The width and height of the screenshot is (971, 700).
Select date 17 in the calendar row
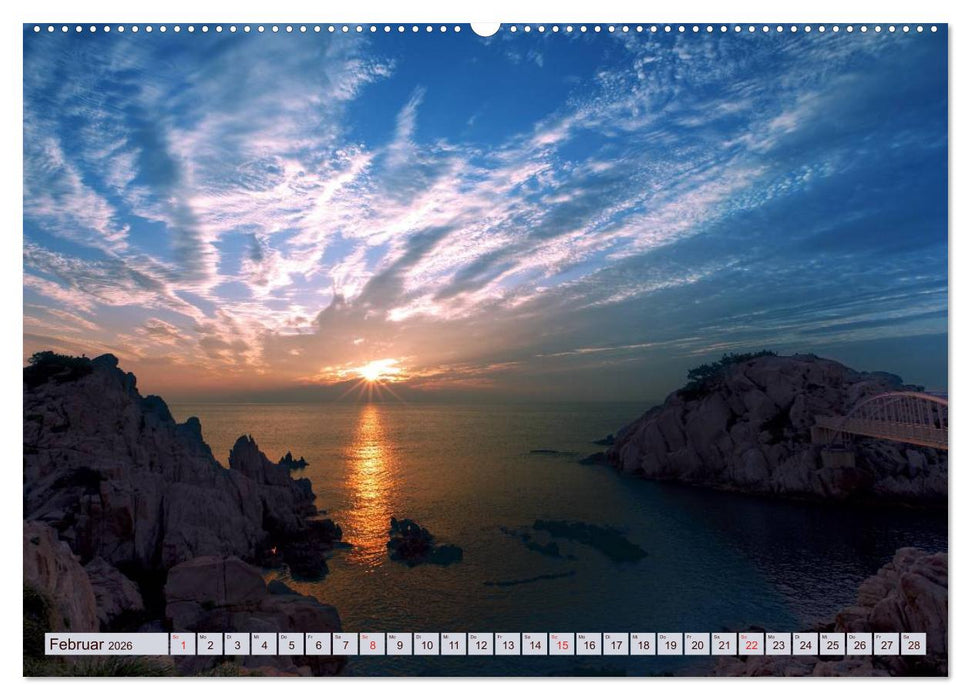(615, 645)
